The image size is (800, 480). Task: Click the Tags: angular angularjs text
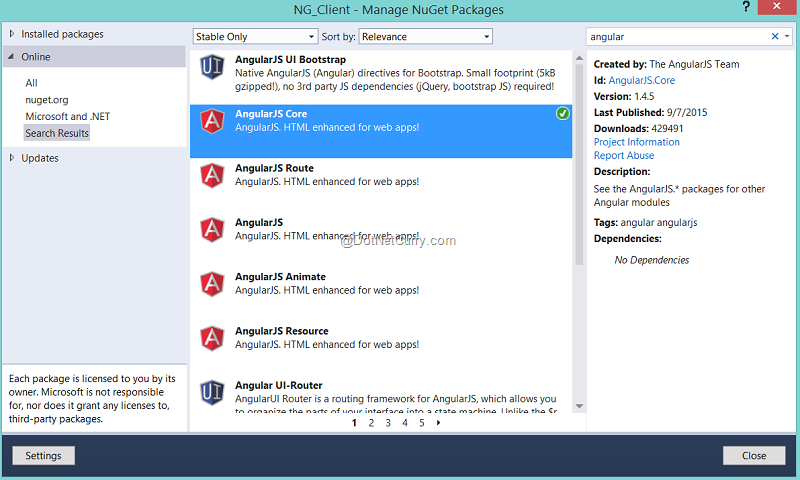click(645, 222)
